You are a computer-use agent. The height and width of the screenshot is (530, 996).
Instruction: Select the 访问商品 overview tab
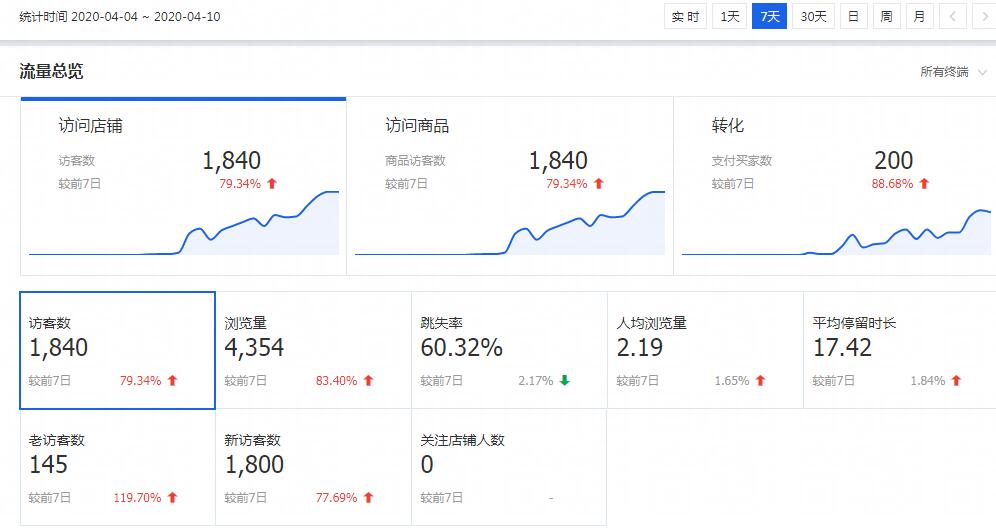tap(509, 186)
